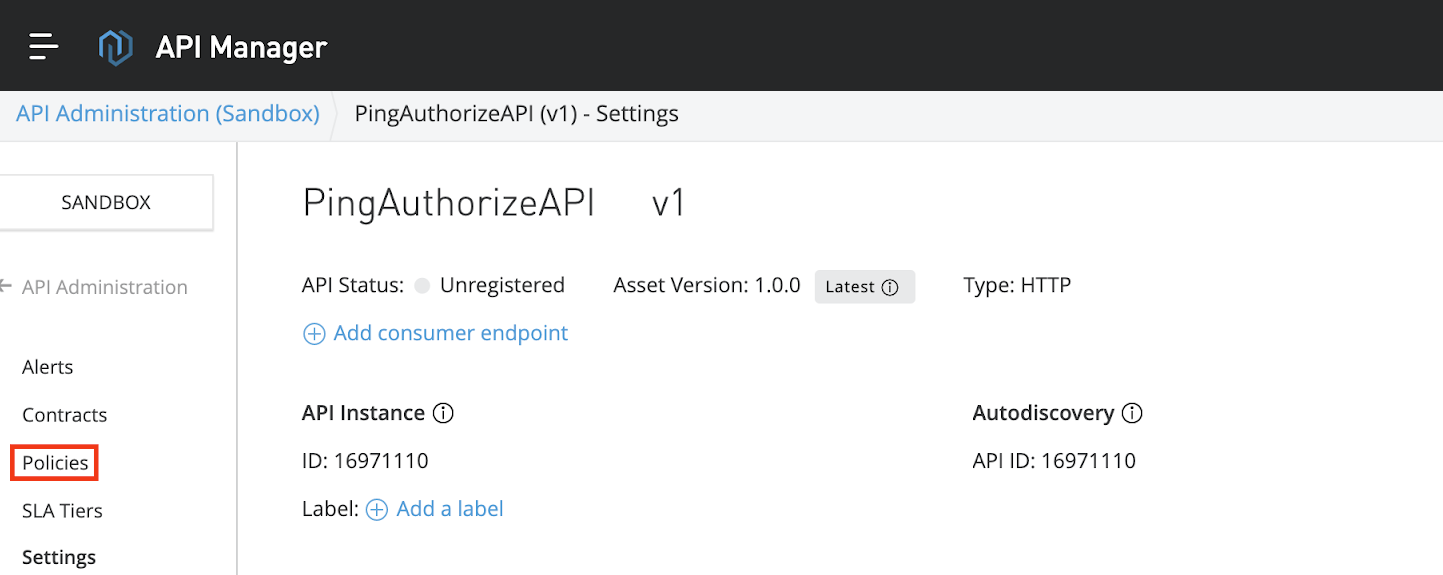Go to Contracts in the sidebar
Screen dimensions: 1443x575
click(64, 415)
